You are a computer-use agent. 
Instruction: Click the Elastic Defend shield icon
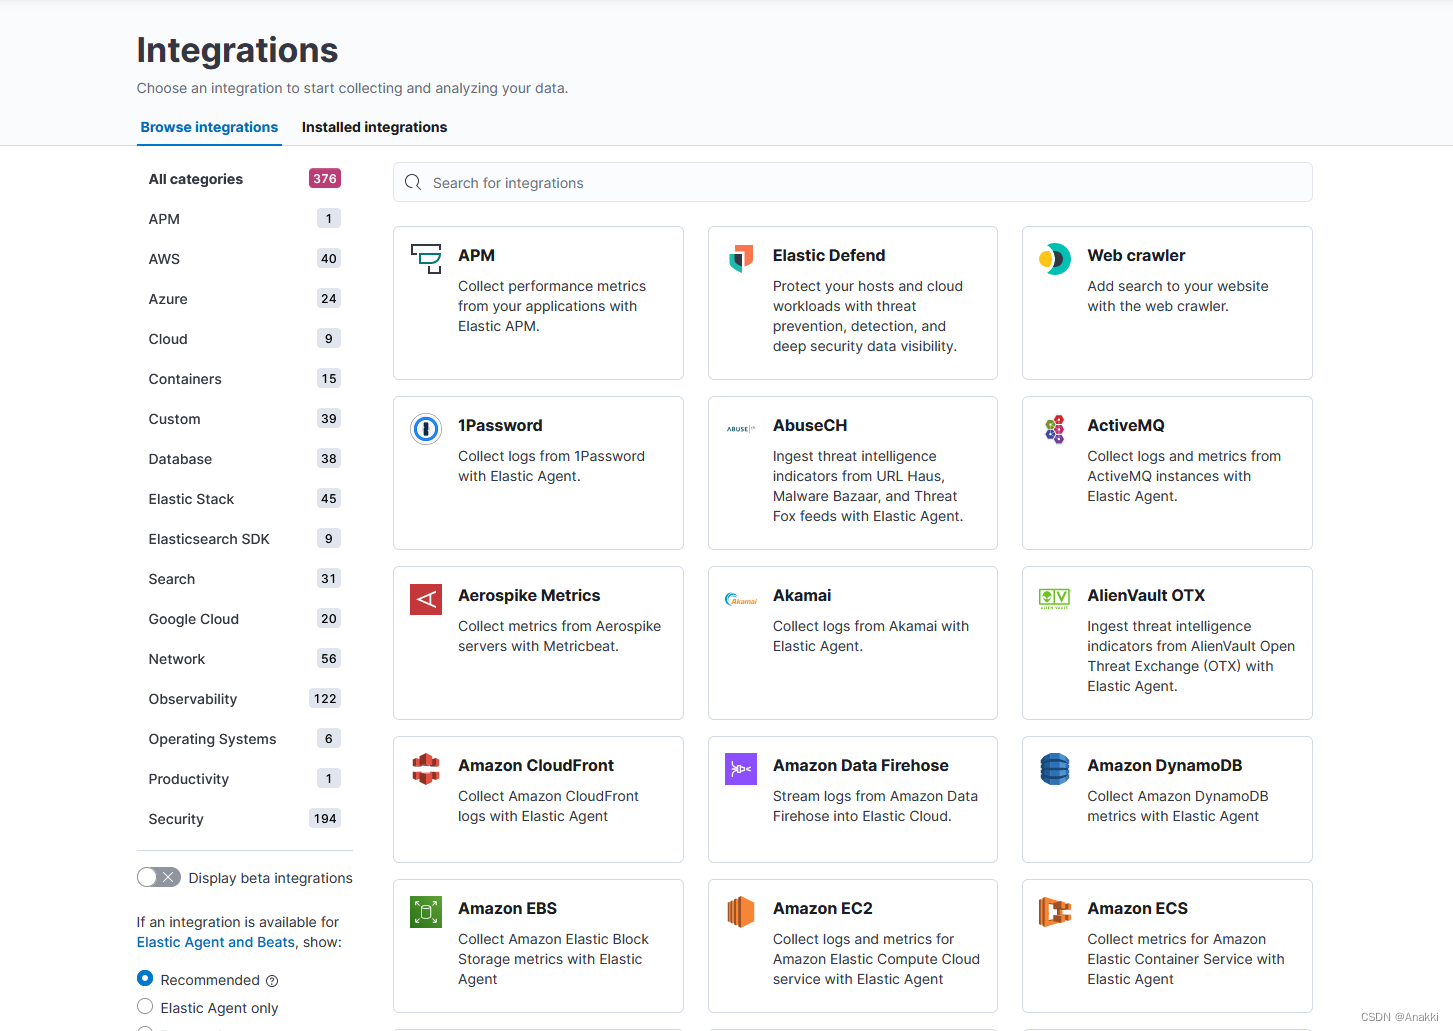pos(741,259)
